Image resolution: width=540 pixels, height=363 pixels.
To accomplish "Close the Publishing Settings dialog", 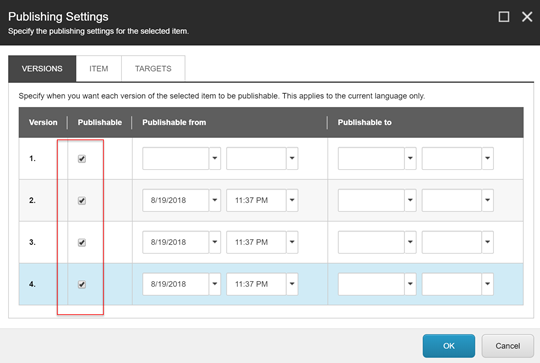I will coord(527,17).
